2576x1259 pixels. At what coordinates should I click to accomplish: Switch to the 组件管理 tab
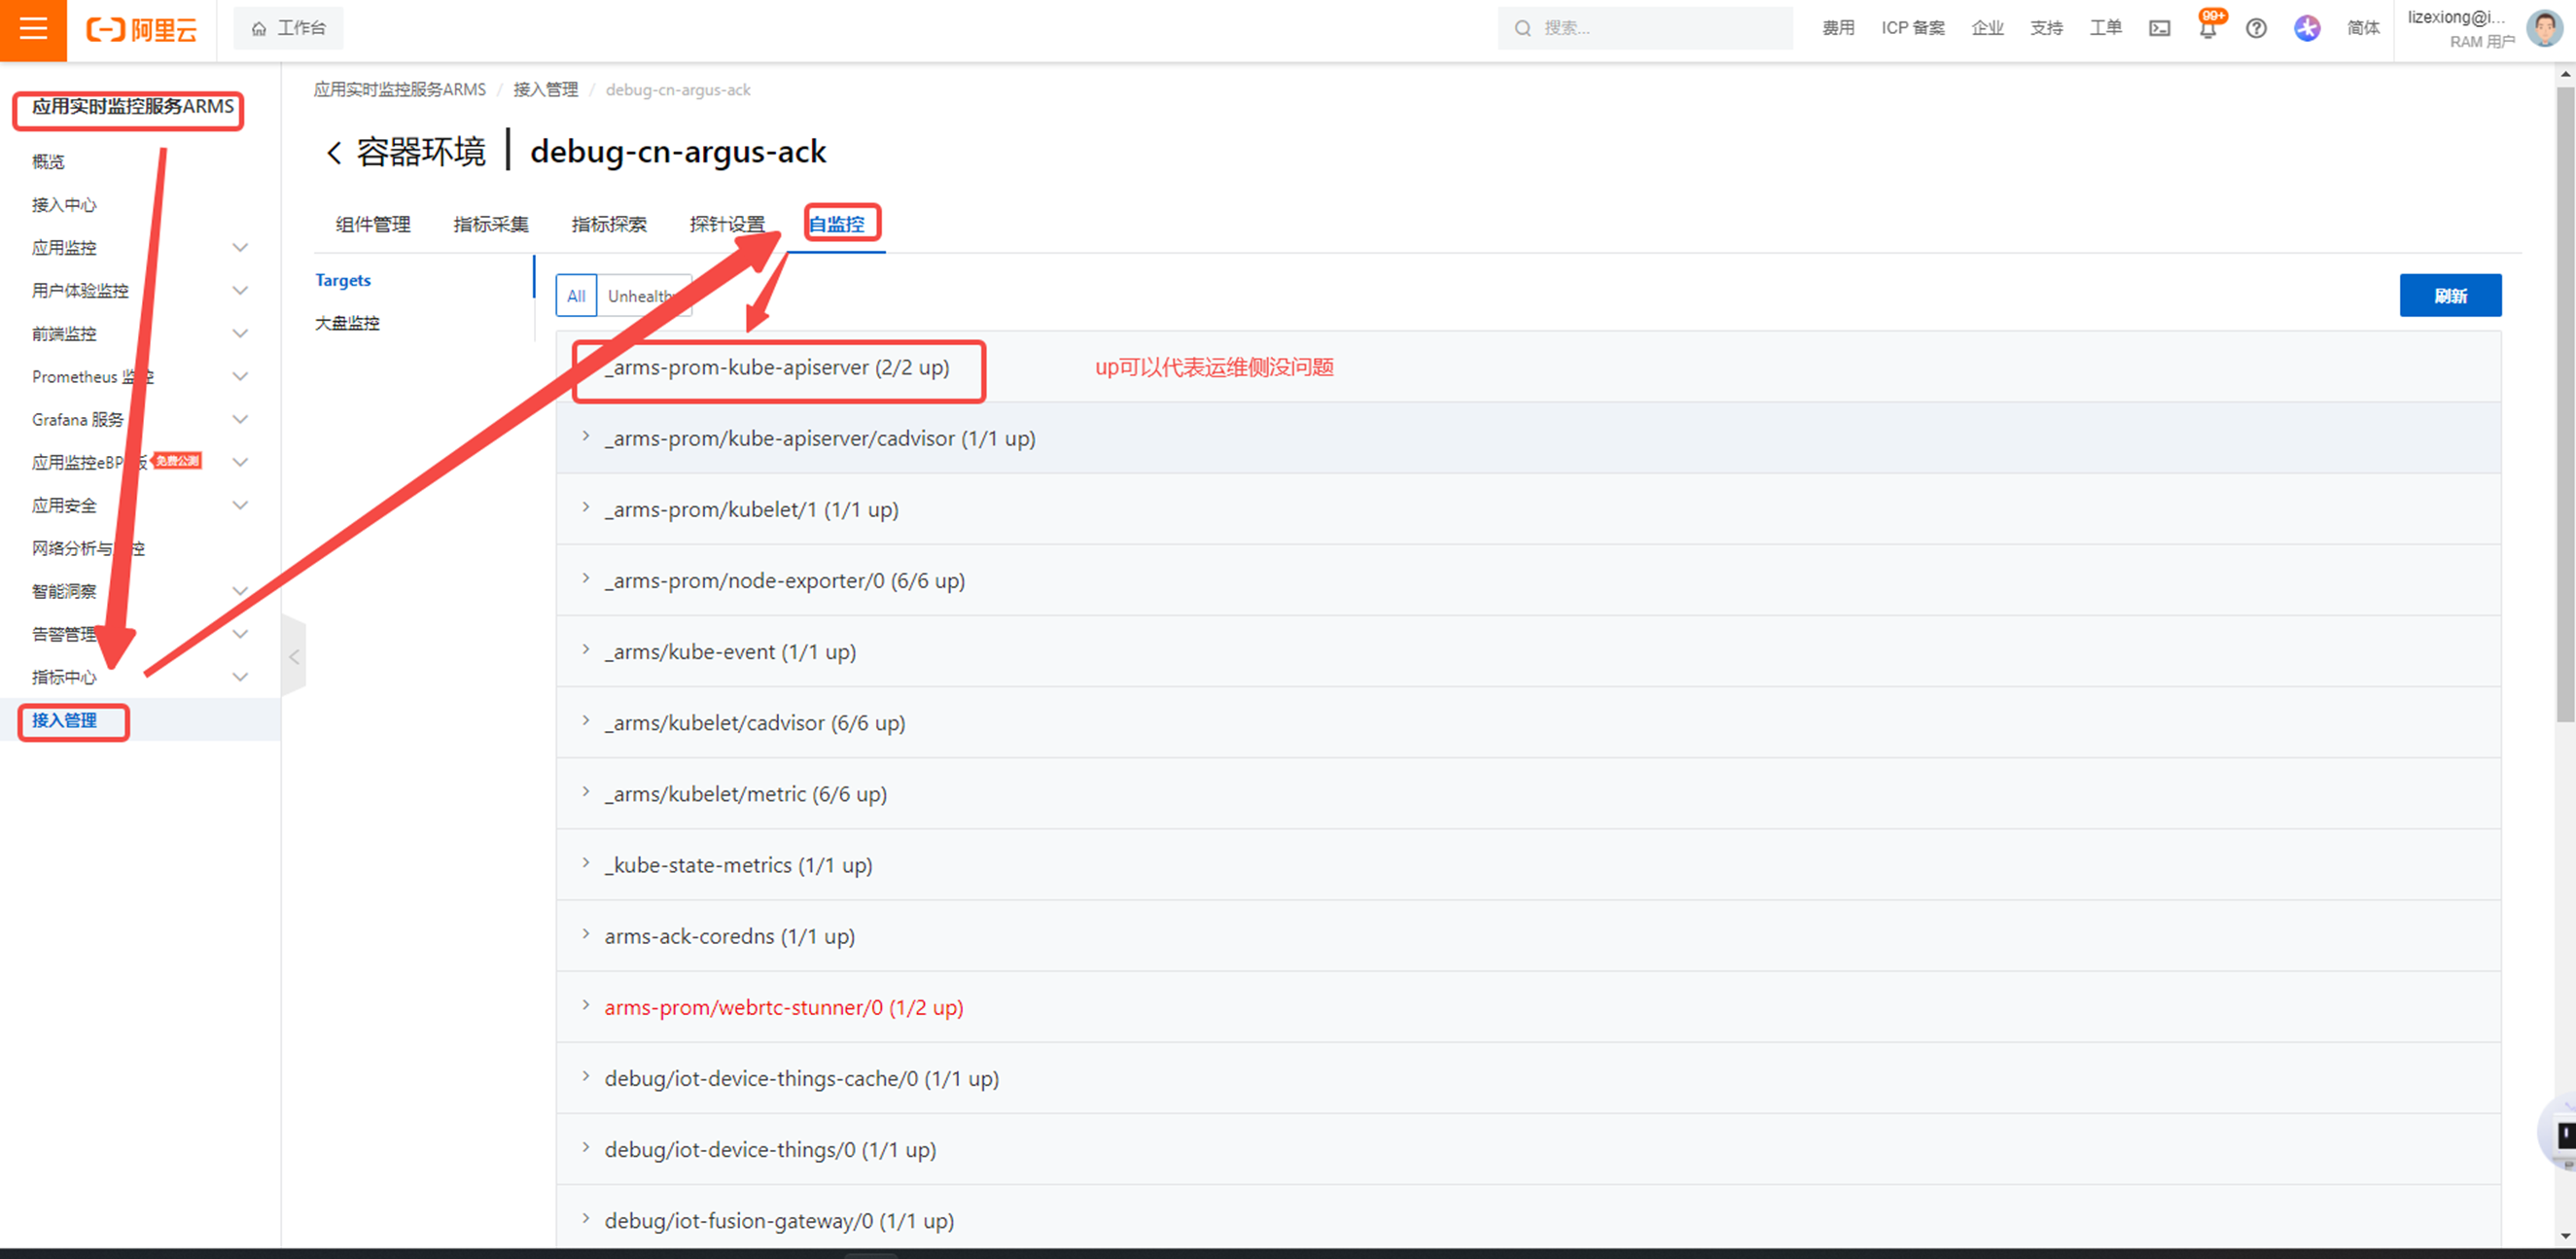click(373, 224)
